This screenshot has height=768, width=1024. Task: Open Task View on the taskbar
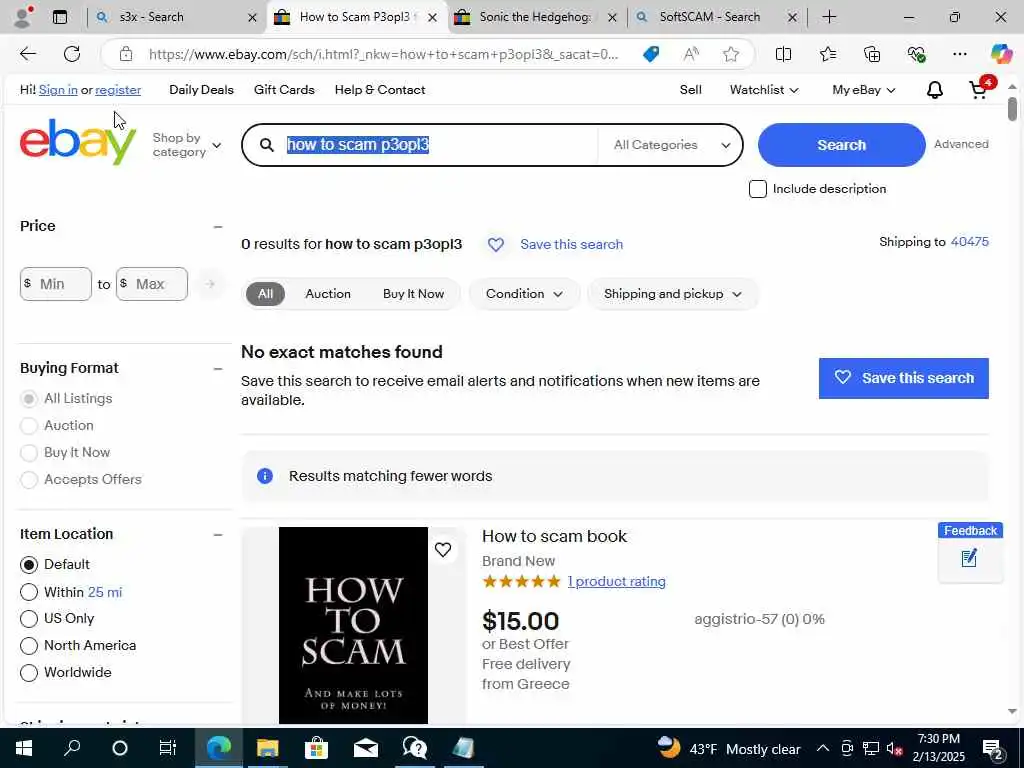pyautogui.click(x=168, y=748)
